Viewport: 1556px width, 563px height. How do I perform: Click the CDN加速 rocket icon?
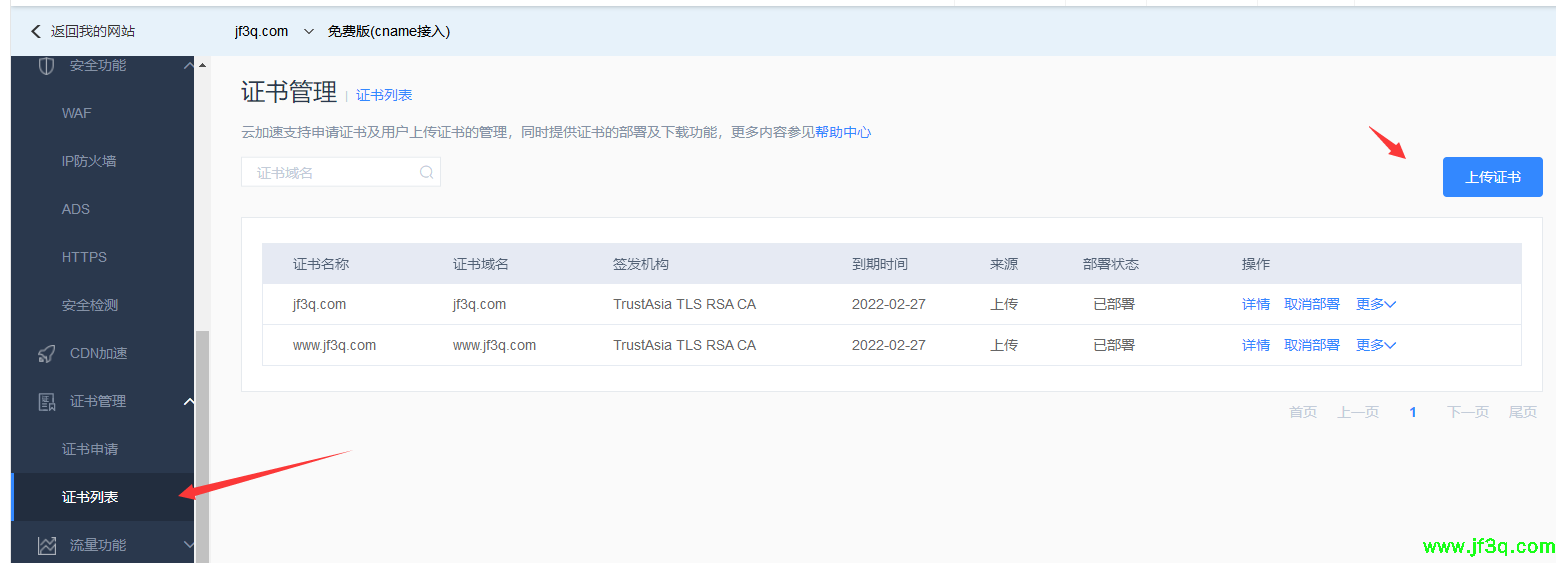click(46, 353)
